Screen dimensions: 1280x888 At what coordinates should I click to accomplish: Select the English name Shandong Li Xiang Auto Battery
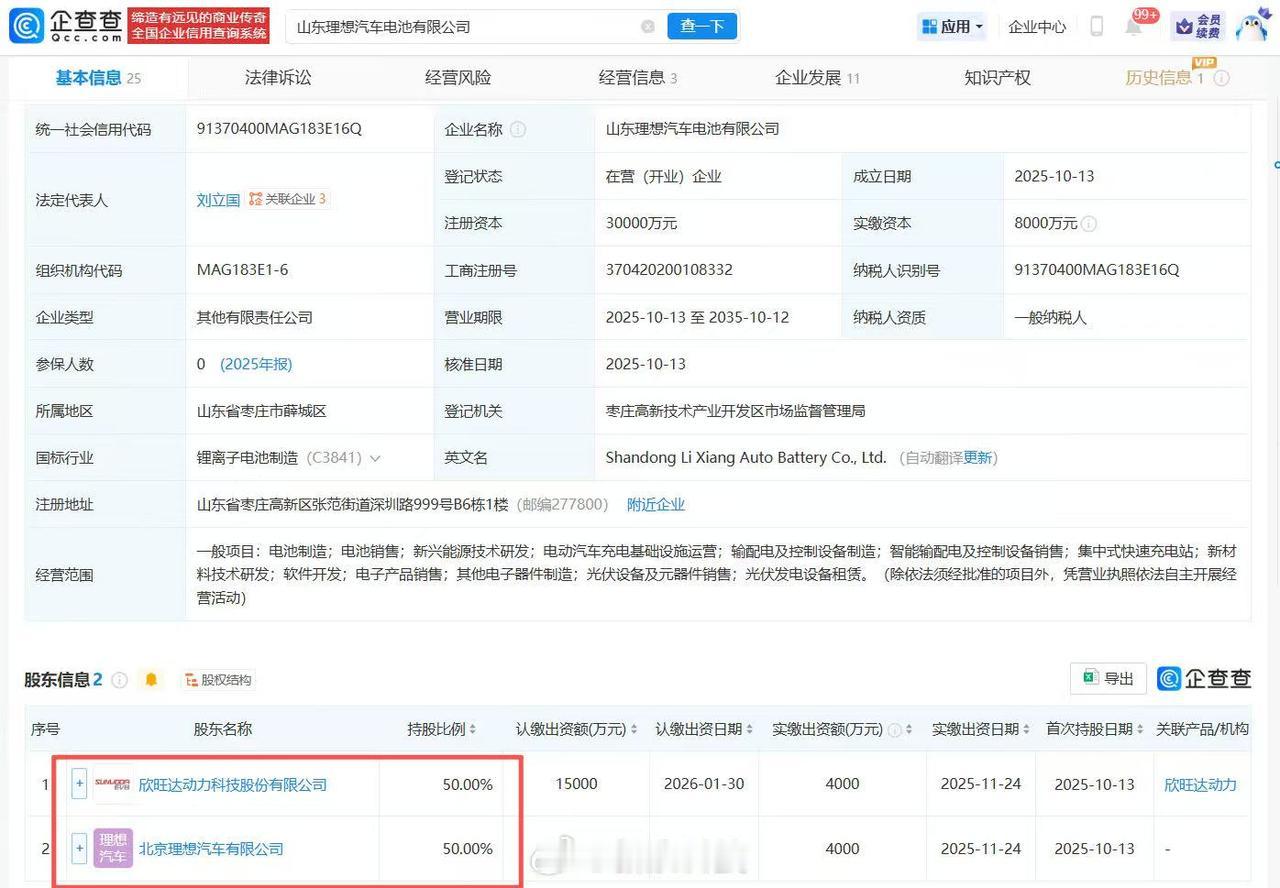746,458
